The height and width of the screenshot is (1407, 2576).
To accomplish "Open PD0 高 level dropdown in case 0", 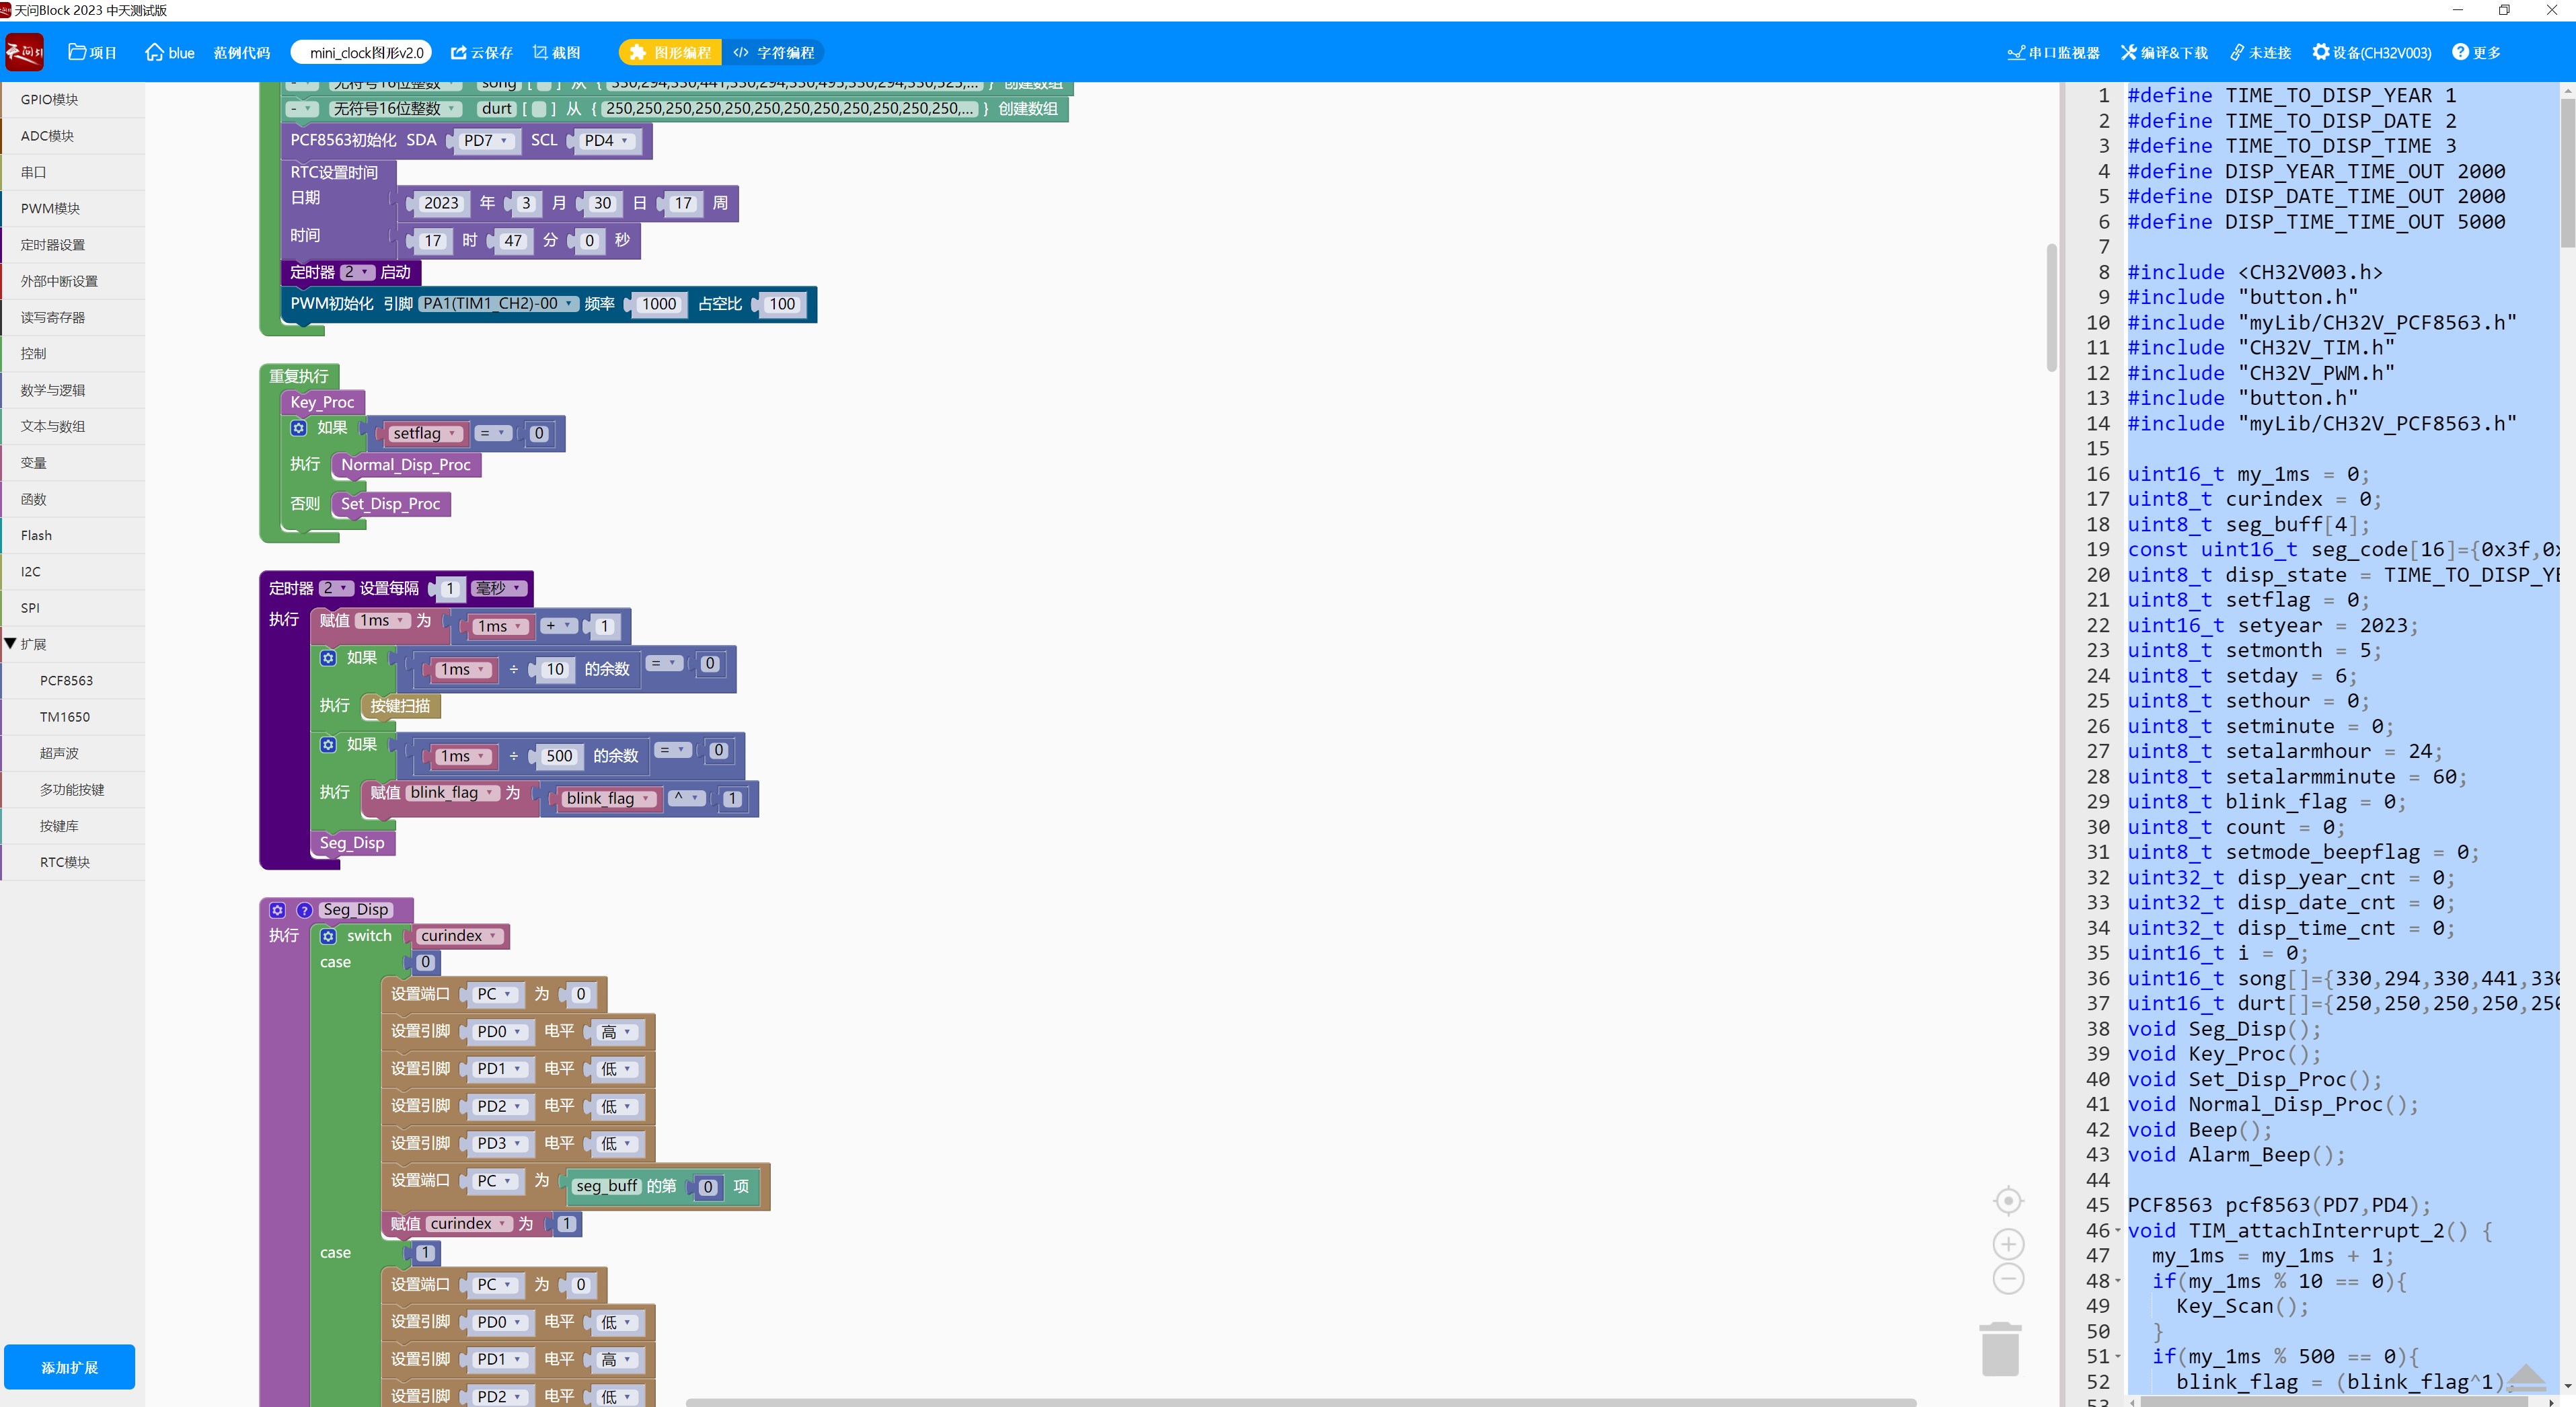I will (x=616, y=1032).
